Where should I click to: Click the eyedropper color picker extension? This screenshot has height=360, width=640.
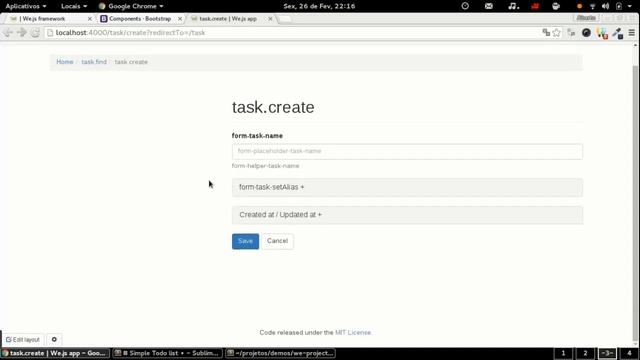pyautogui.click(x=618, y=33)
